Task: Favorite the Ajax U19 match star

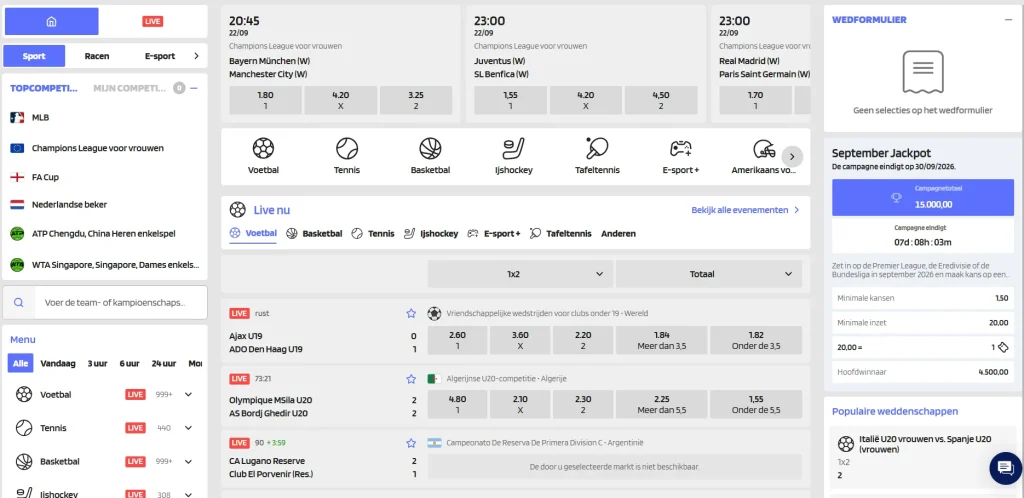Action: pos(411,314)
